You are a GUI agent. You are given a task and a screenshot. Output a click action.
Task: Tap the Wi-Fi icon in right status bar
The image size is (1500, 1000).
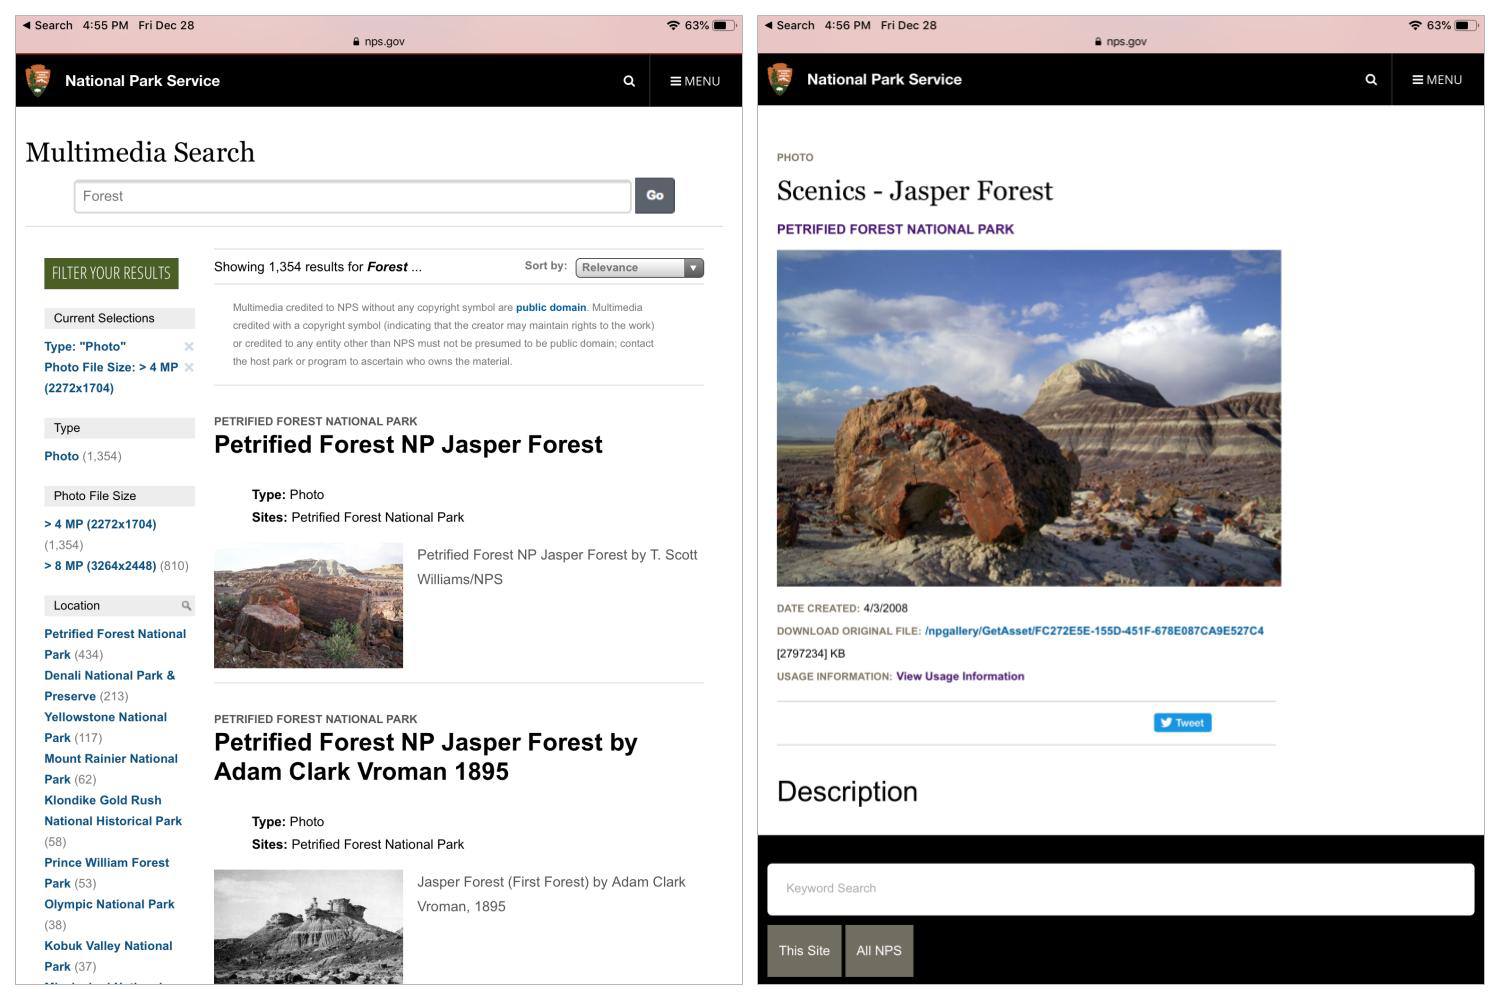point(1414,25)
